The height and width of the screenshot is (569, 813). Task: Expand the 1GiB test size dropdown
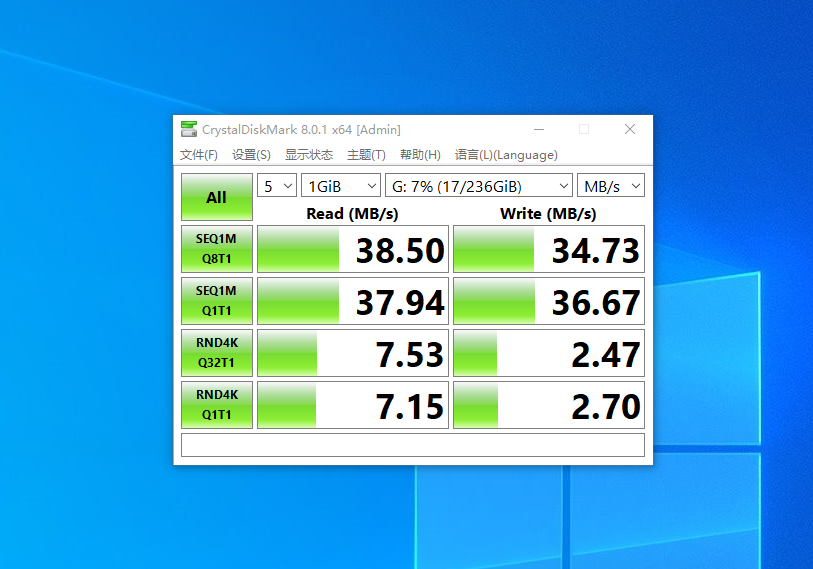(x=341, y=186)
